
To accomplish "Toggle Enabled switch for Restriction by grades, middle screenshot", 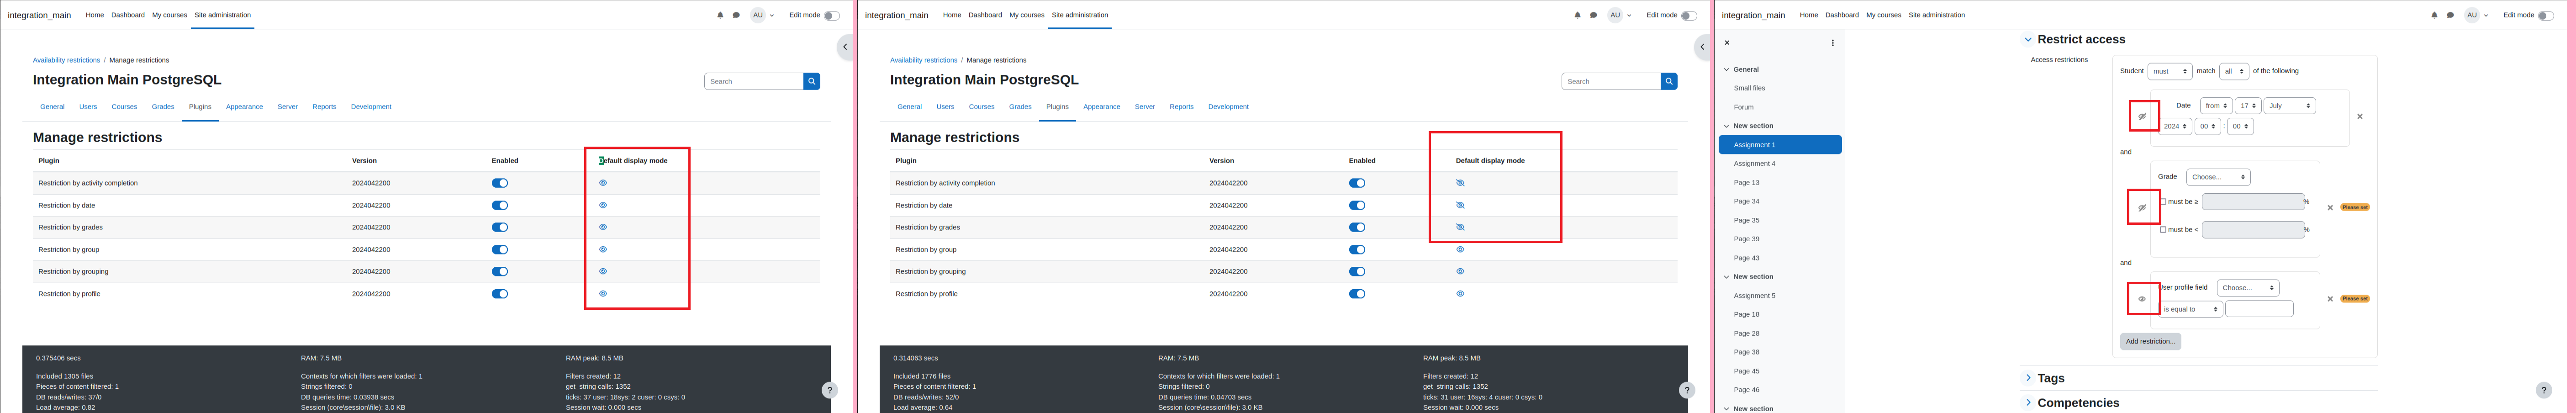I will click(x=1357, y=227).
